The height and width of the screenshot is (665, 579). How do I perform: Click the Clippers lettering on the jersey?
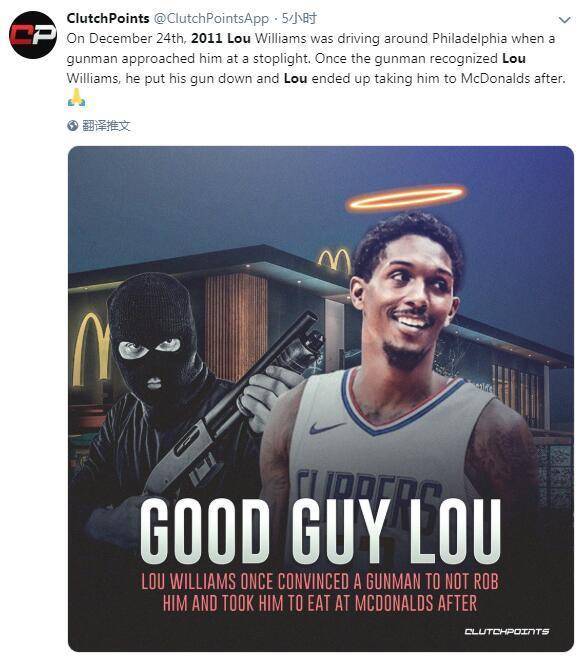click(368, 488)
